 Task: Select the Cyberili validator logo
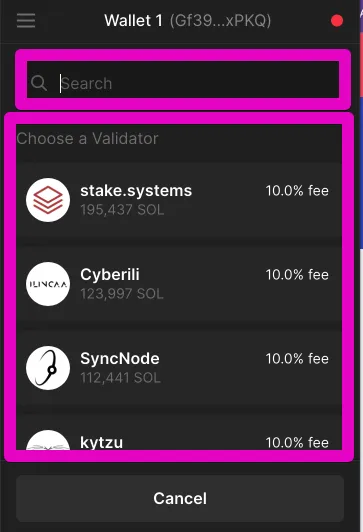[48, 284]
